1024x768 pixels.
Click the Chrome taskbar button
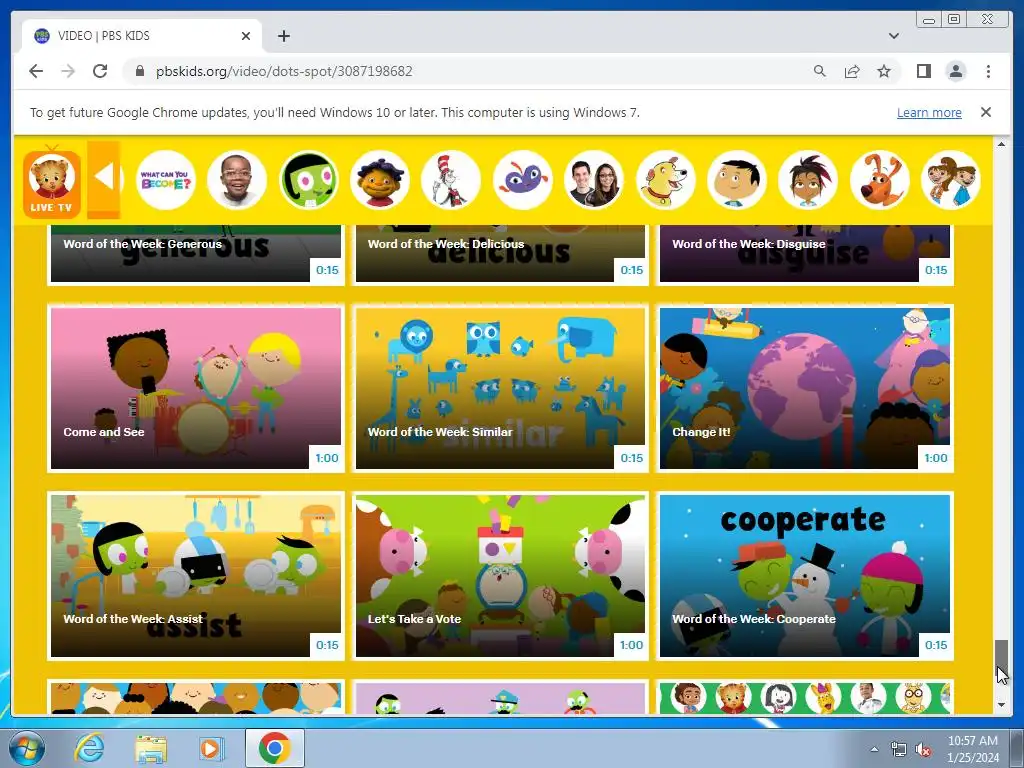point(274,748)
